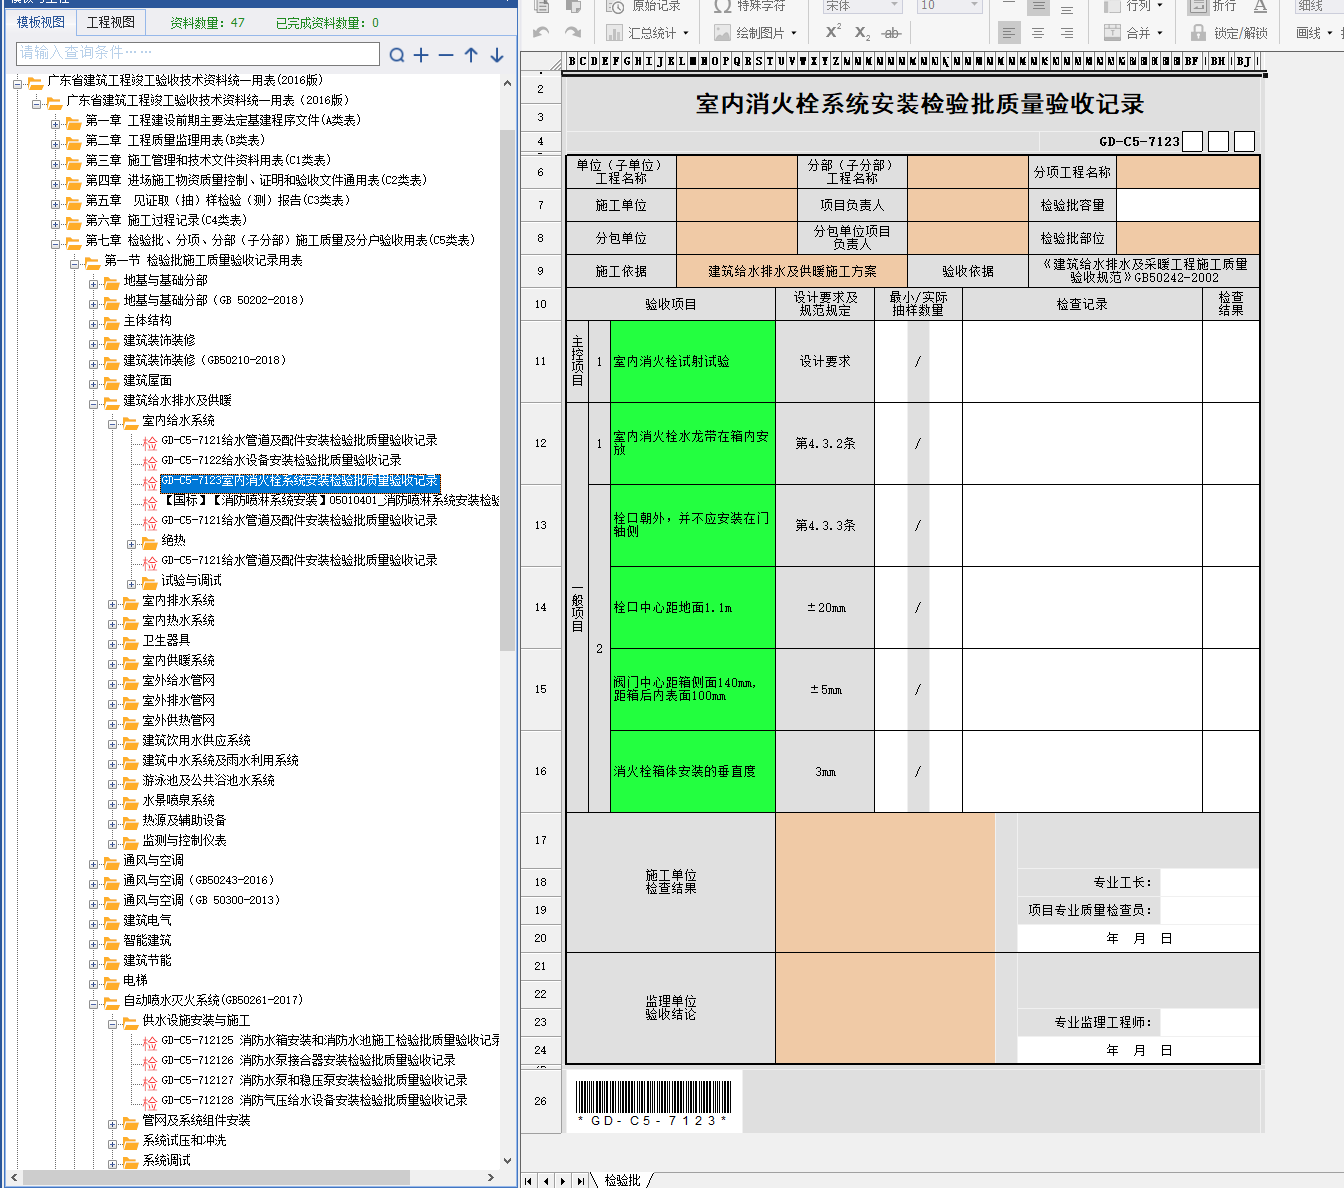Go to previous sheet arrow
Screen dimensions: 1344x1188
(546, 1181)
